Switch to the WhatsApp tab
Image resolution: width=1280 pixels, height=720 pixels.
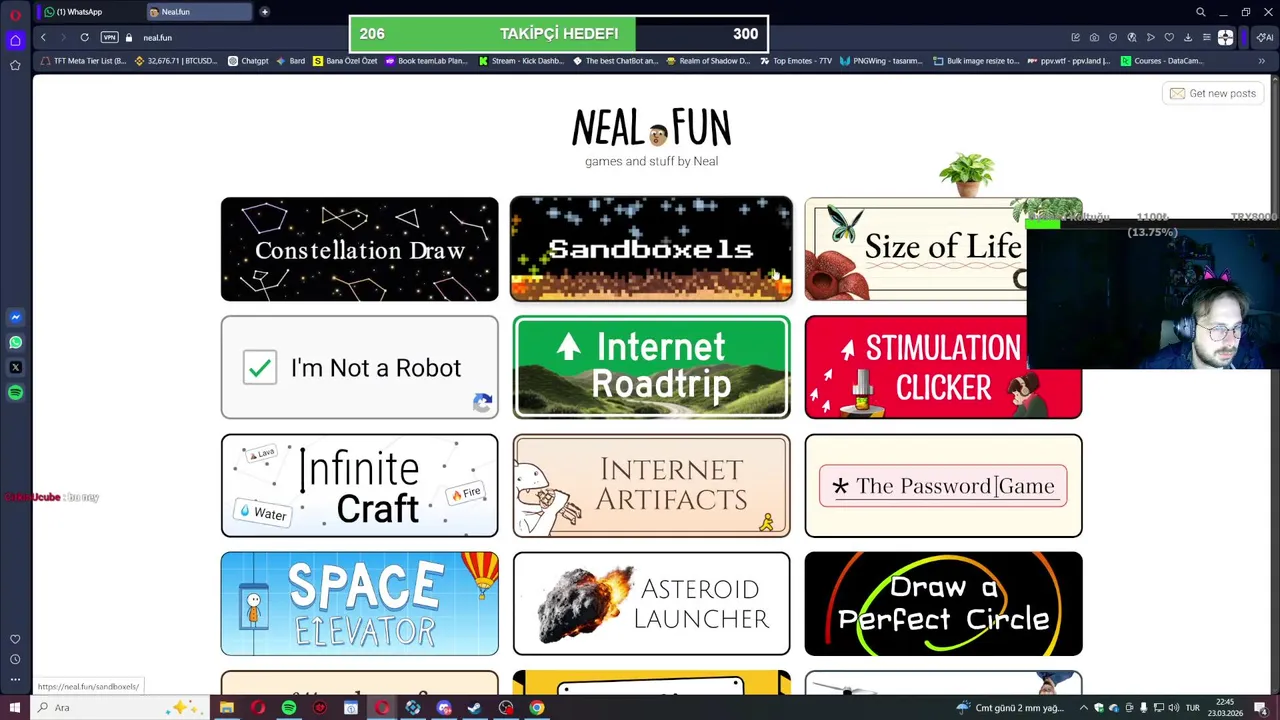pyautogui.click(x=88, y=12)
